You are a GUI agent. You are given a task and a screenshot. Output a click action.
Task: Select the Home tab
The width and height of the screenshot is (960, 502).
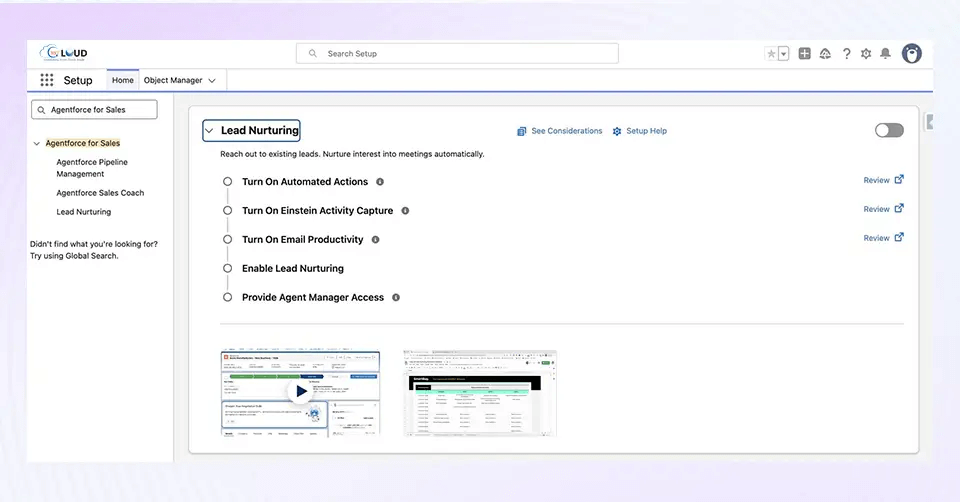(122, 80)
